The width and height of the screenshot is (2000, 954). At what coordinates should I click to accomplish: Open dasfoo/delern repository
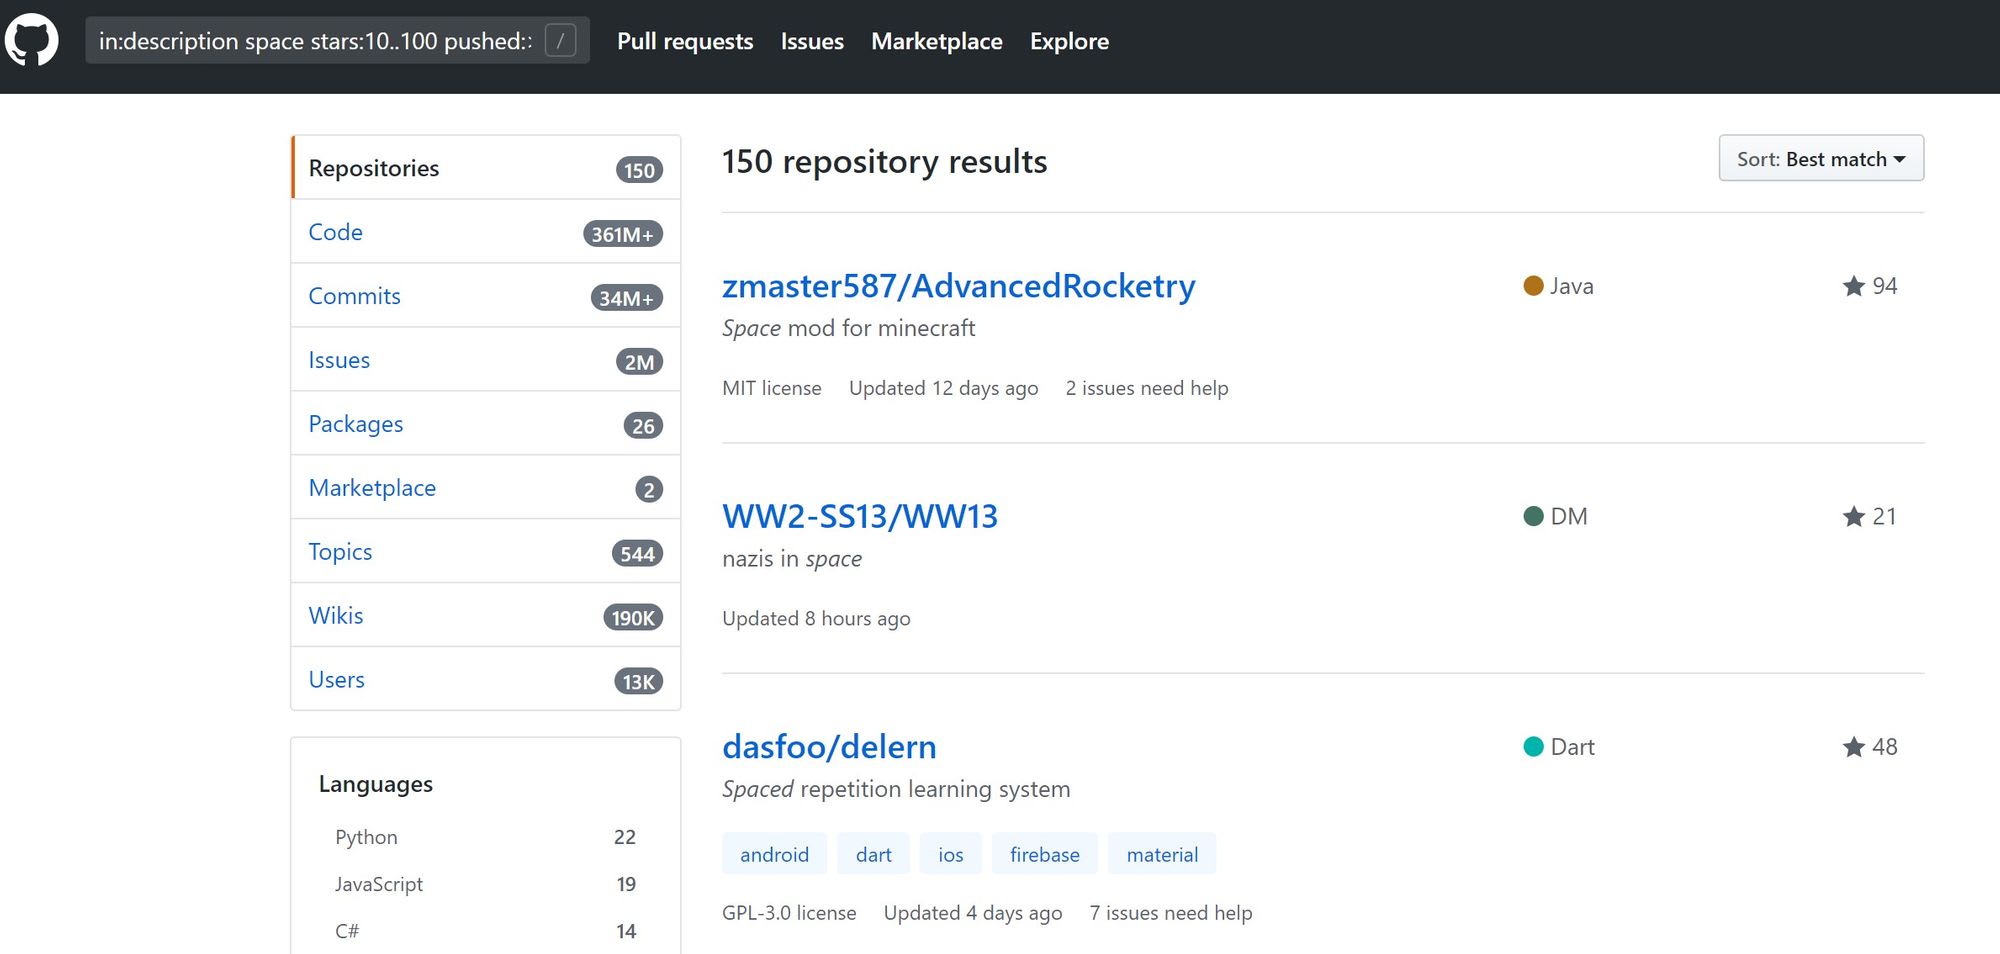(829, 747)
